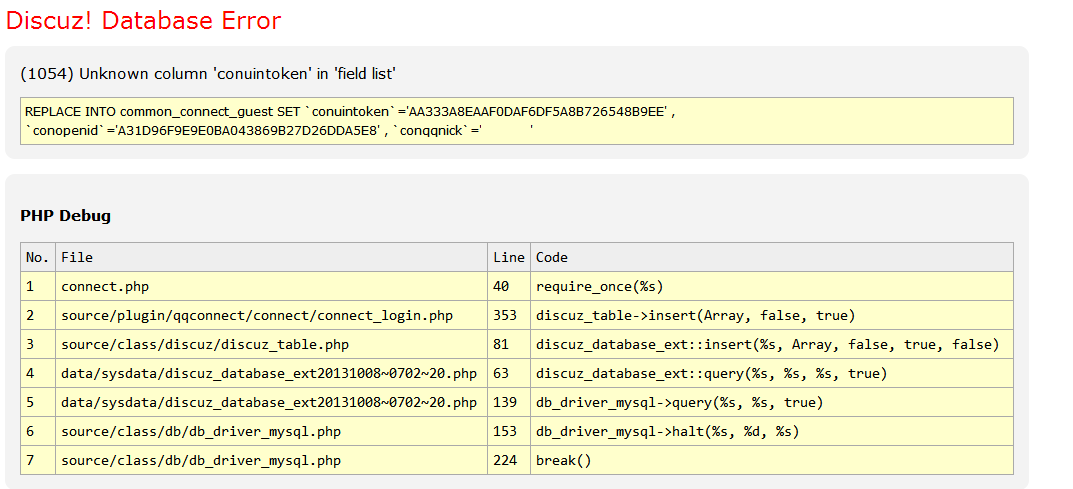
Task: Click the require_once(%s) code cell
Action: 600,286
